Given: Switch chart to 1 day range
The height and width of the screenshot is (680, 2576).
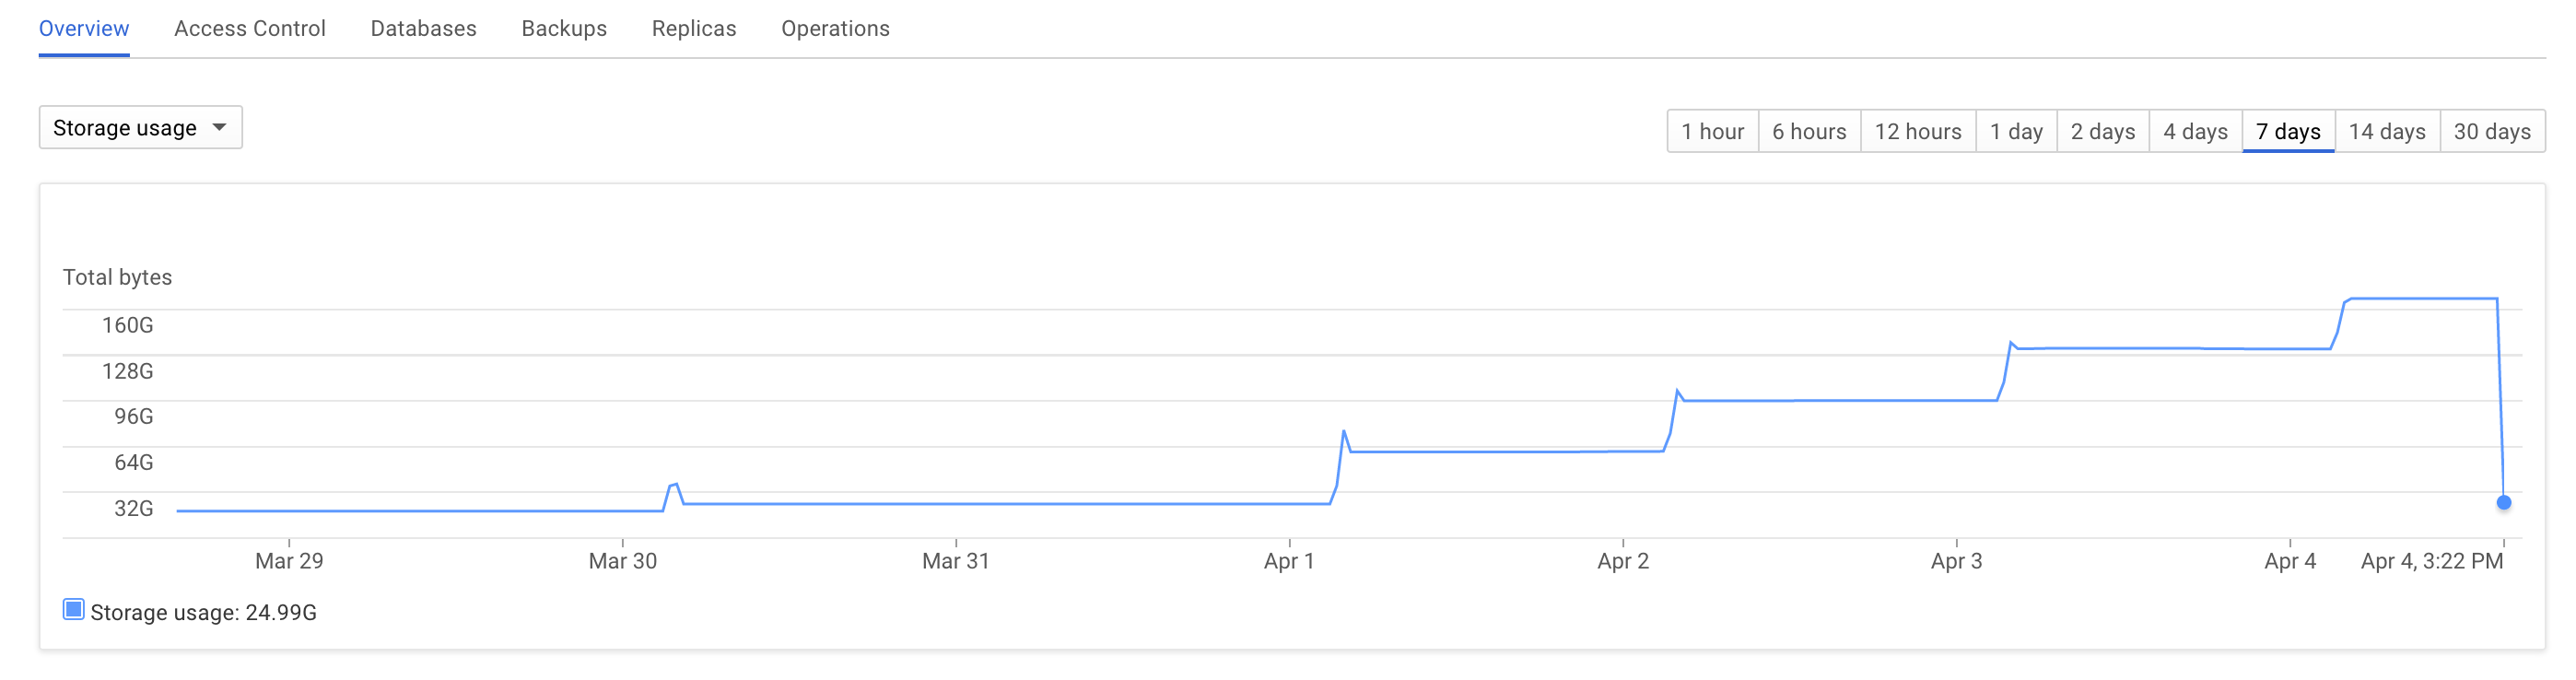Looking at the screenshot, I should [2017, 132].
